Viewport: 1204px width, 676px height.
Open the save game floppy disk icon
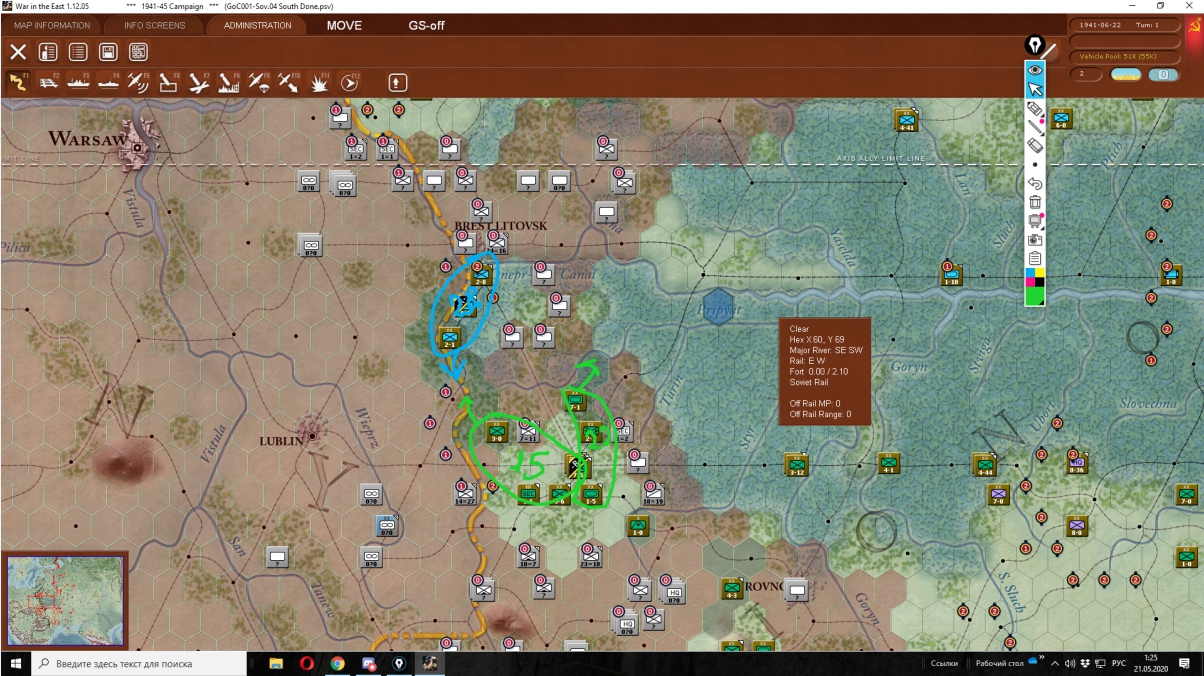click(108, 52)
